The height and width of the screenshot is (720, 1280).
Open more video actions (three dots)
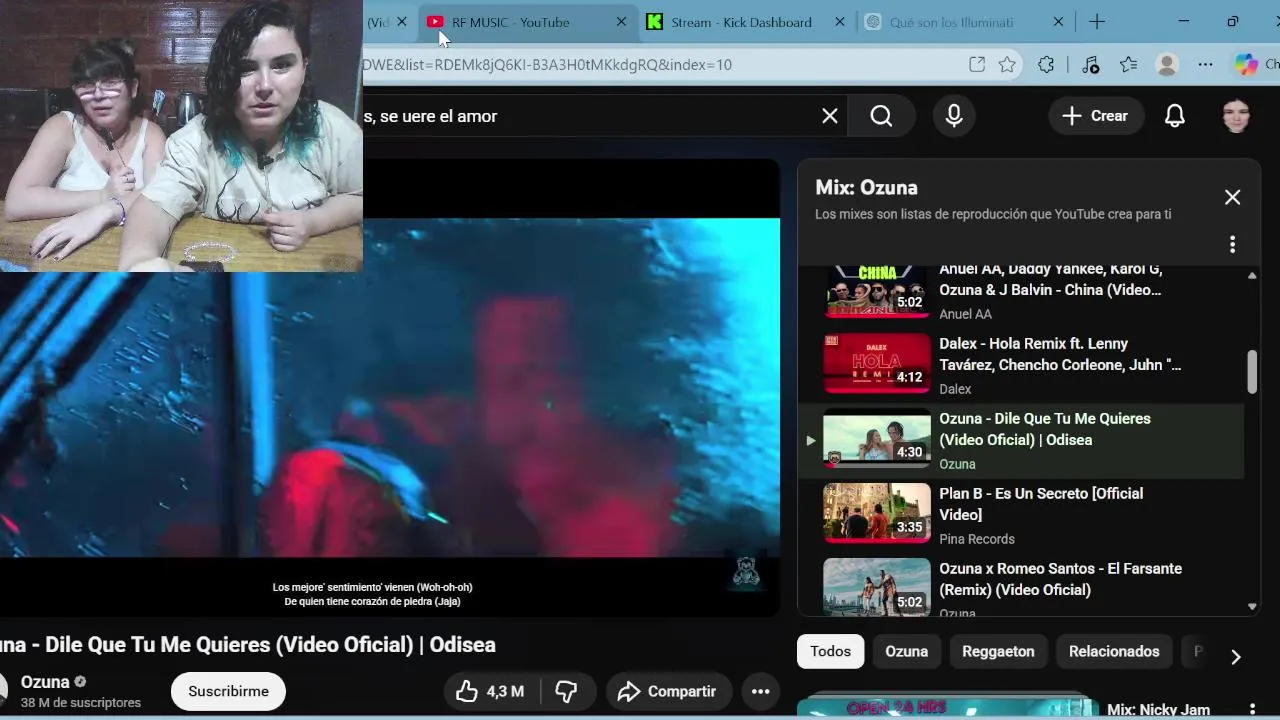point(760,691)
